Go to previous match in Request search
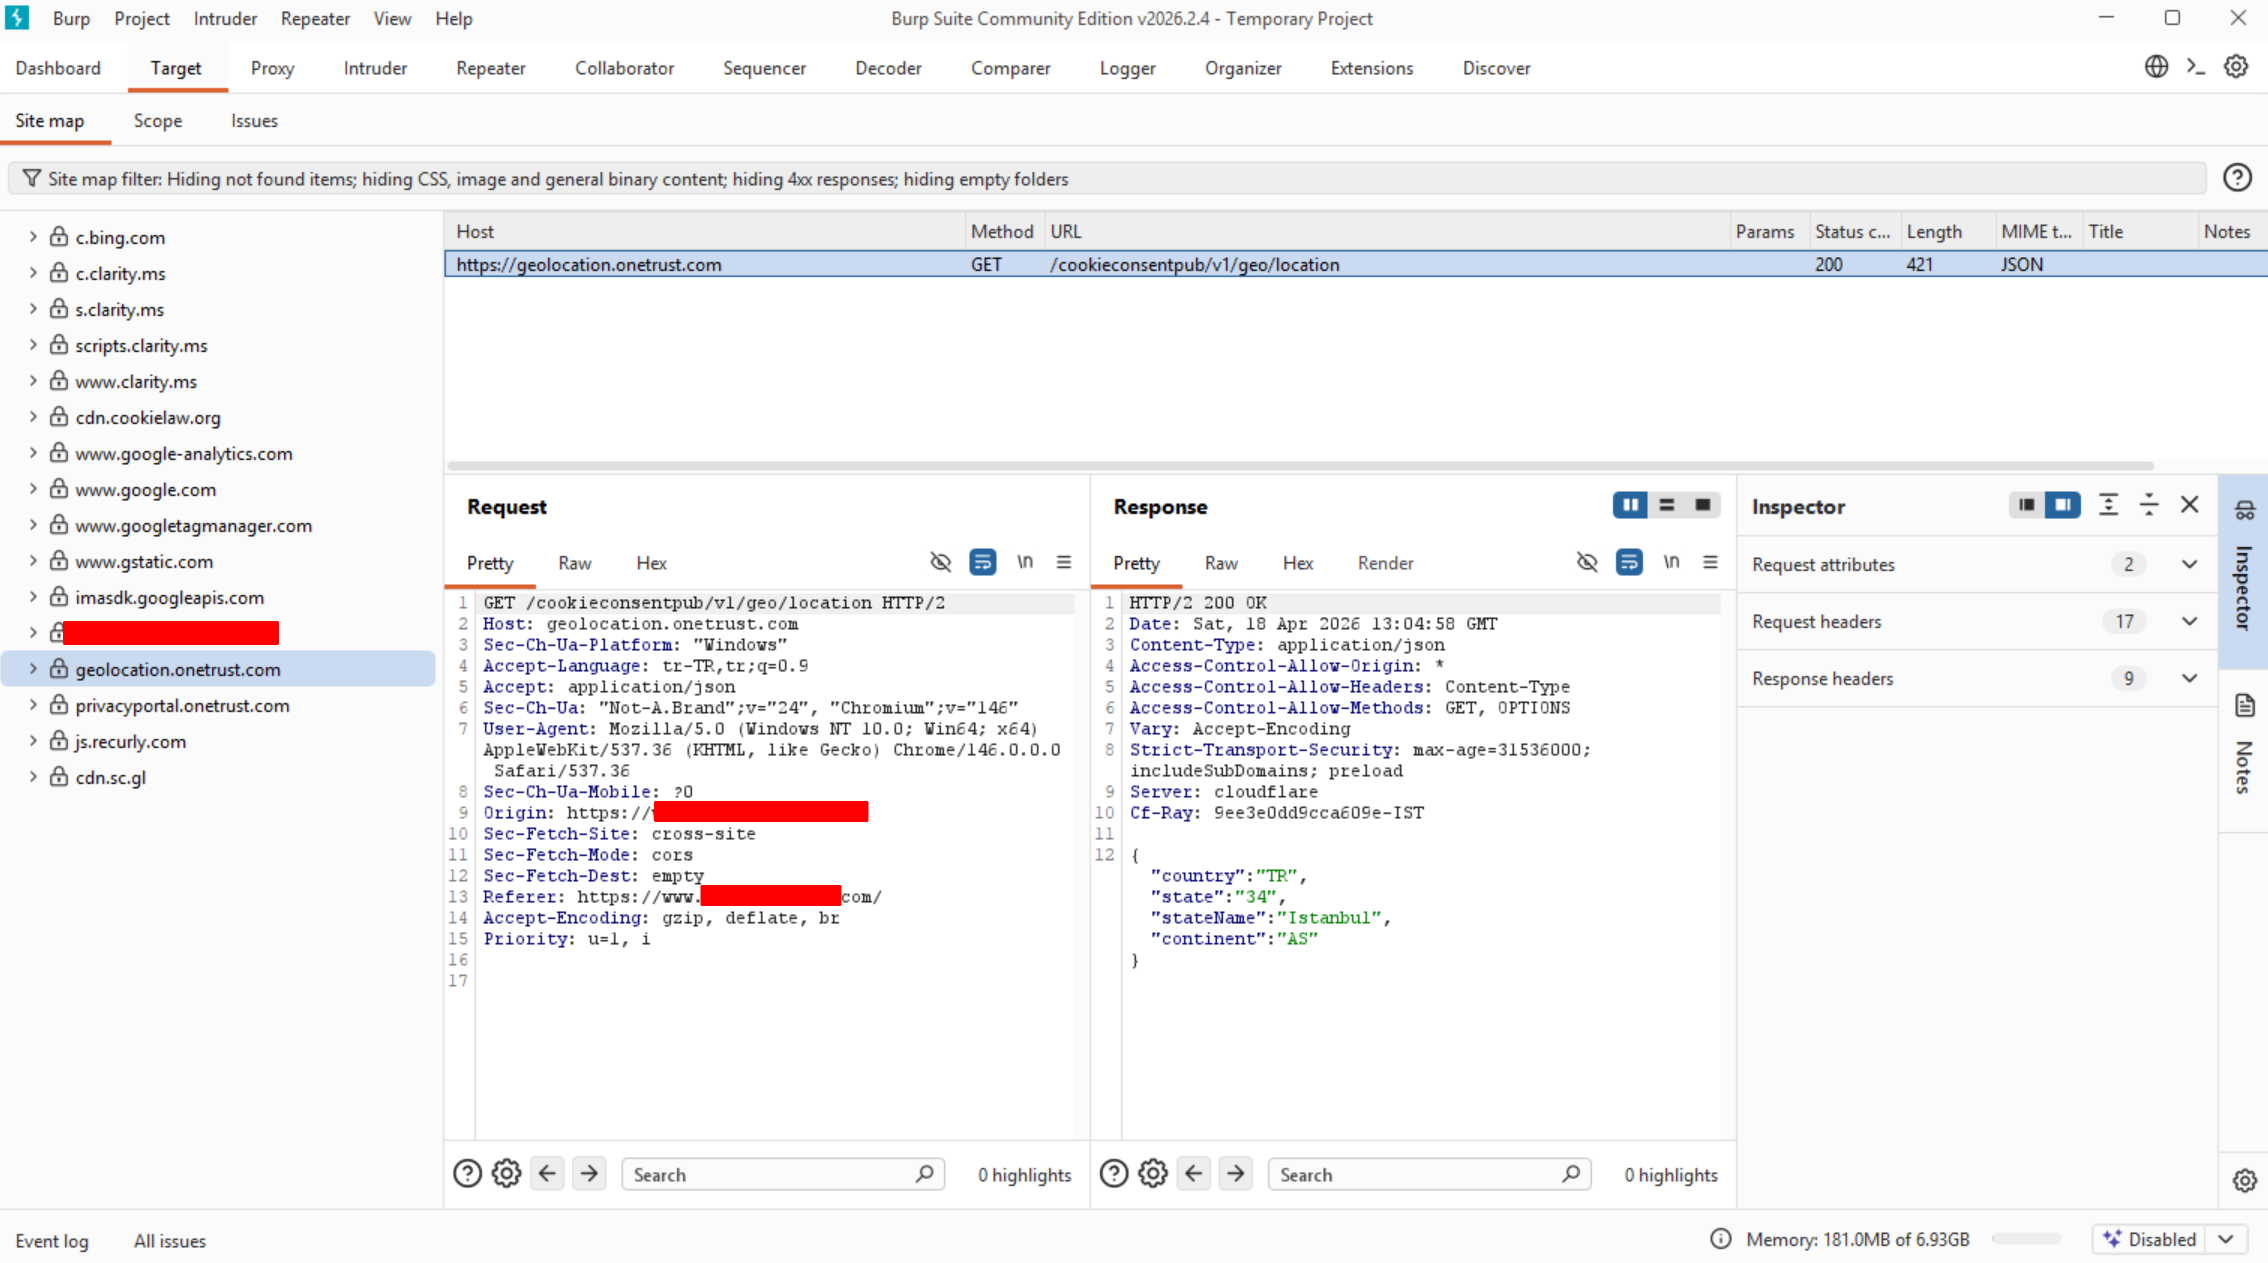 (x=547, y=1173)
